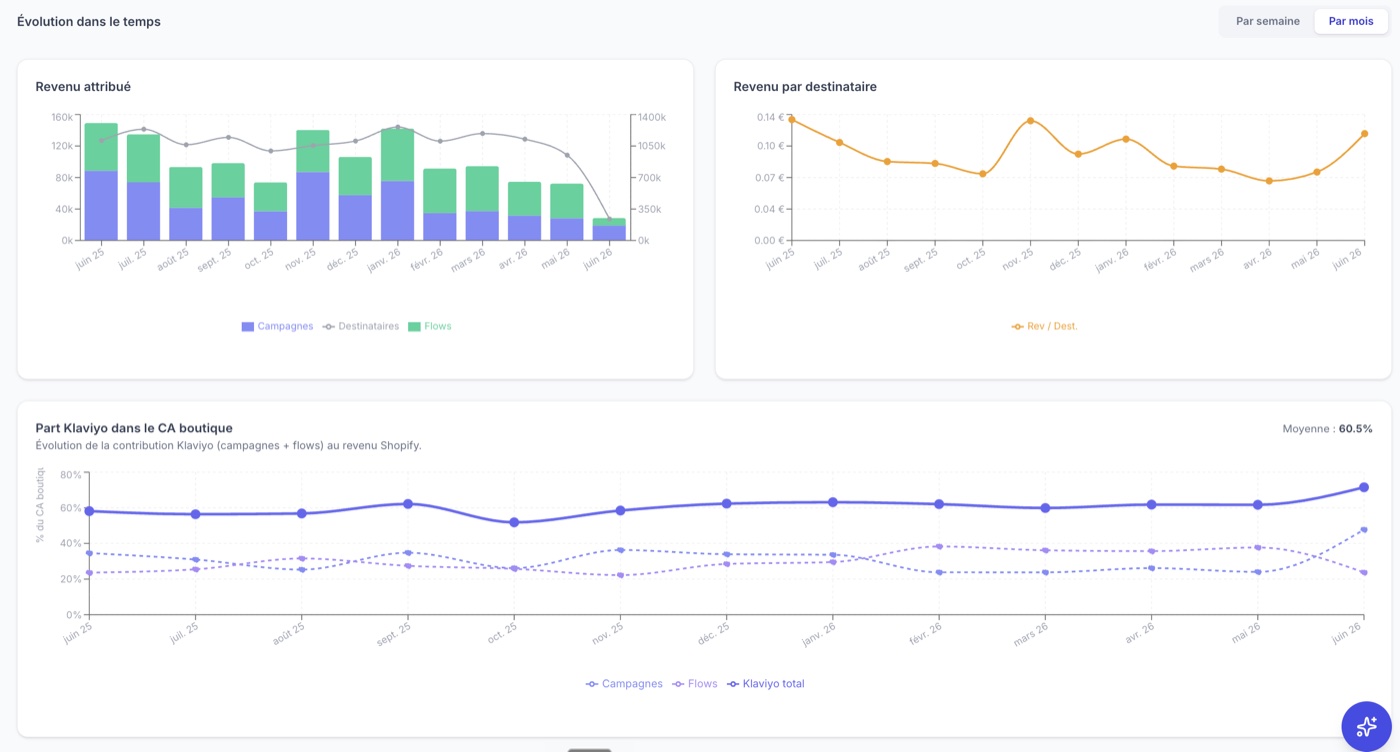Open the sparkle AI assistant button
The image size is (1400, 752).
click(1366, 726)
